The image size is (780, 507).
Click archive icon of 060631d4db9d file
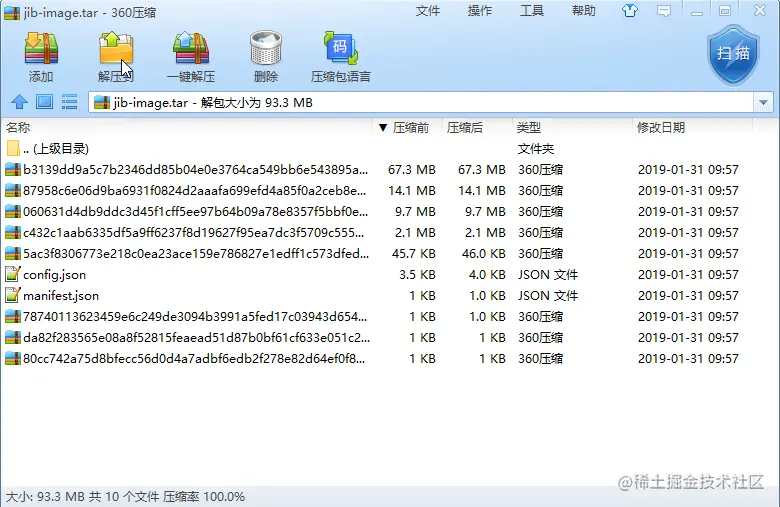click(x=12, y=211)
